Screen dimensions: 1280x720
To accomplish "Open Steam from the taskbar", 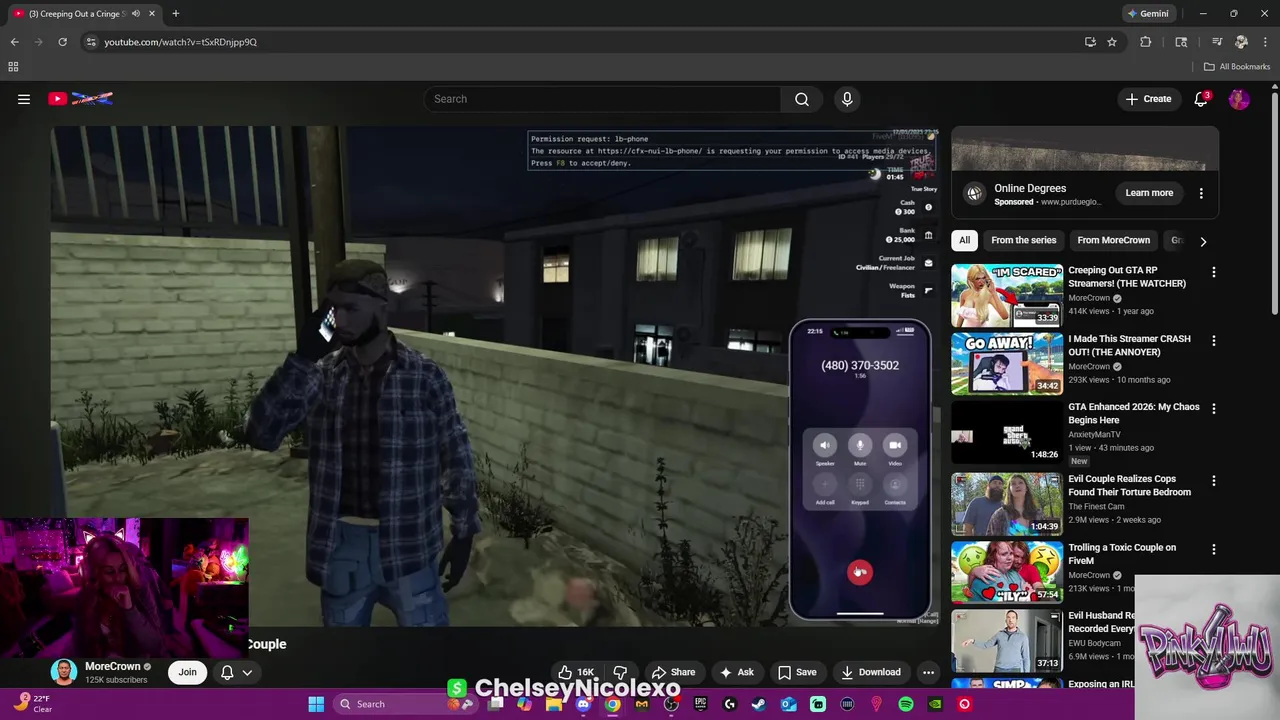I will point(759,704).
